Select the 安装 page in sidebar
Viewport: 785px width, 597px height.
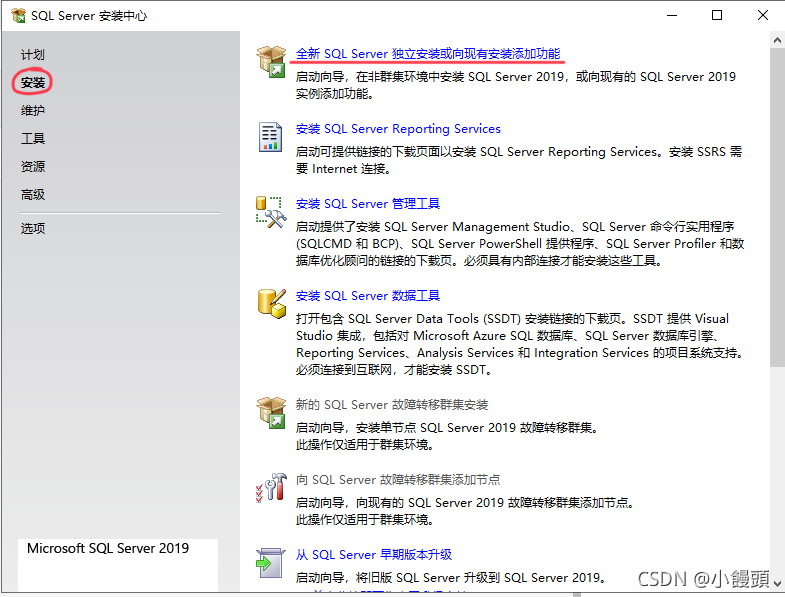click(x=33, y=82)
